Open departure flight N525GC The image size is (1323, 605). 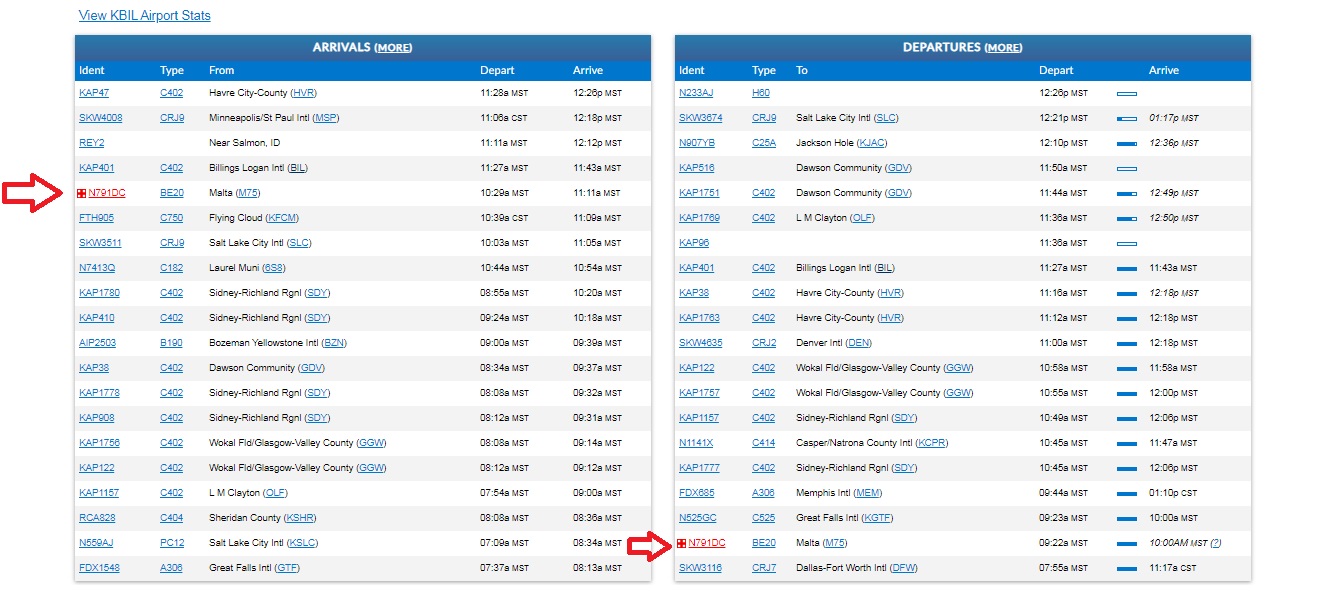coord(698,518)
